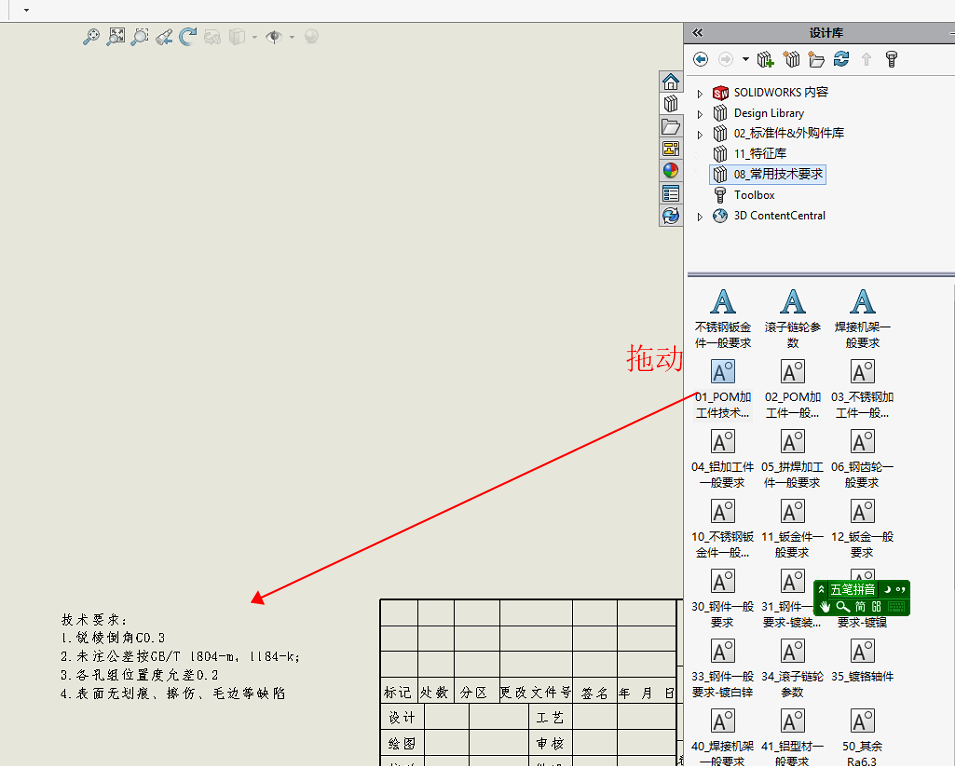Viewport: 955px width, 766px height.
Task: Collapse the 设计库 panel with double chevron
Action: click(x=697, y=32)
